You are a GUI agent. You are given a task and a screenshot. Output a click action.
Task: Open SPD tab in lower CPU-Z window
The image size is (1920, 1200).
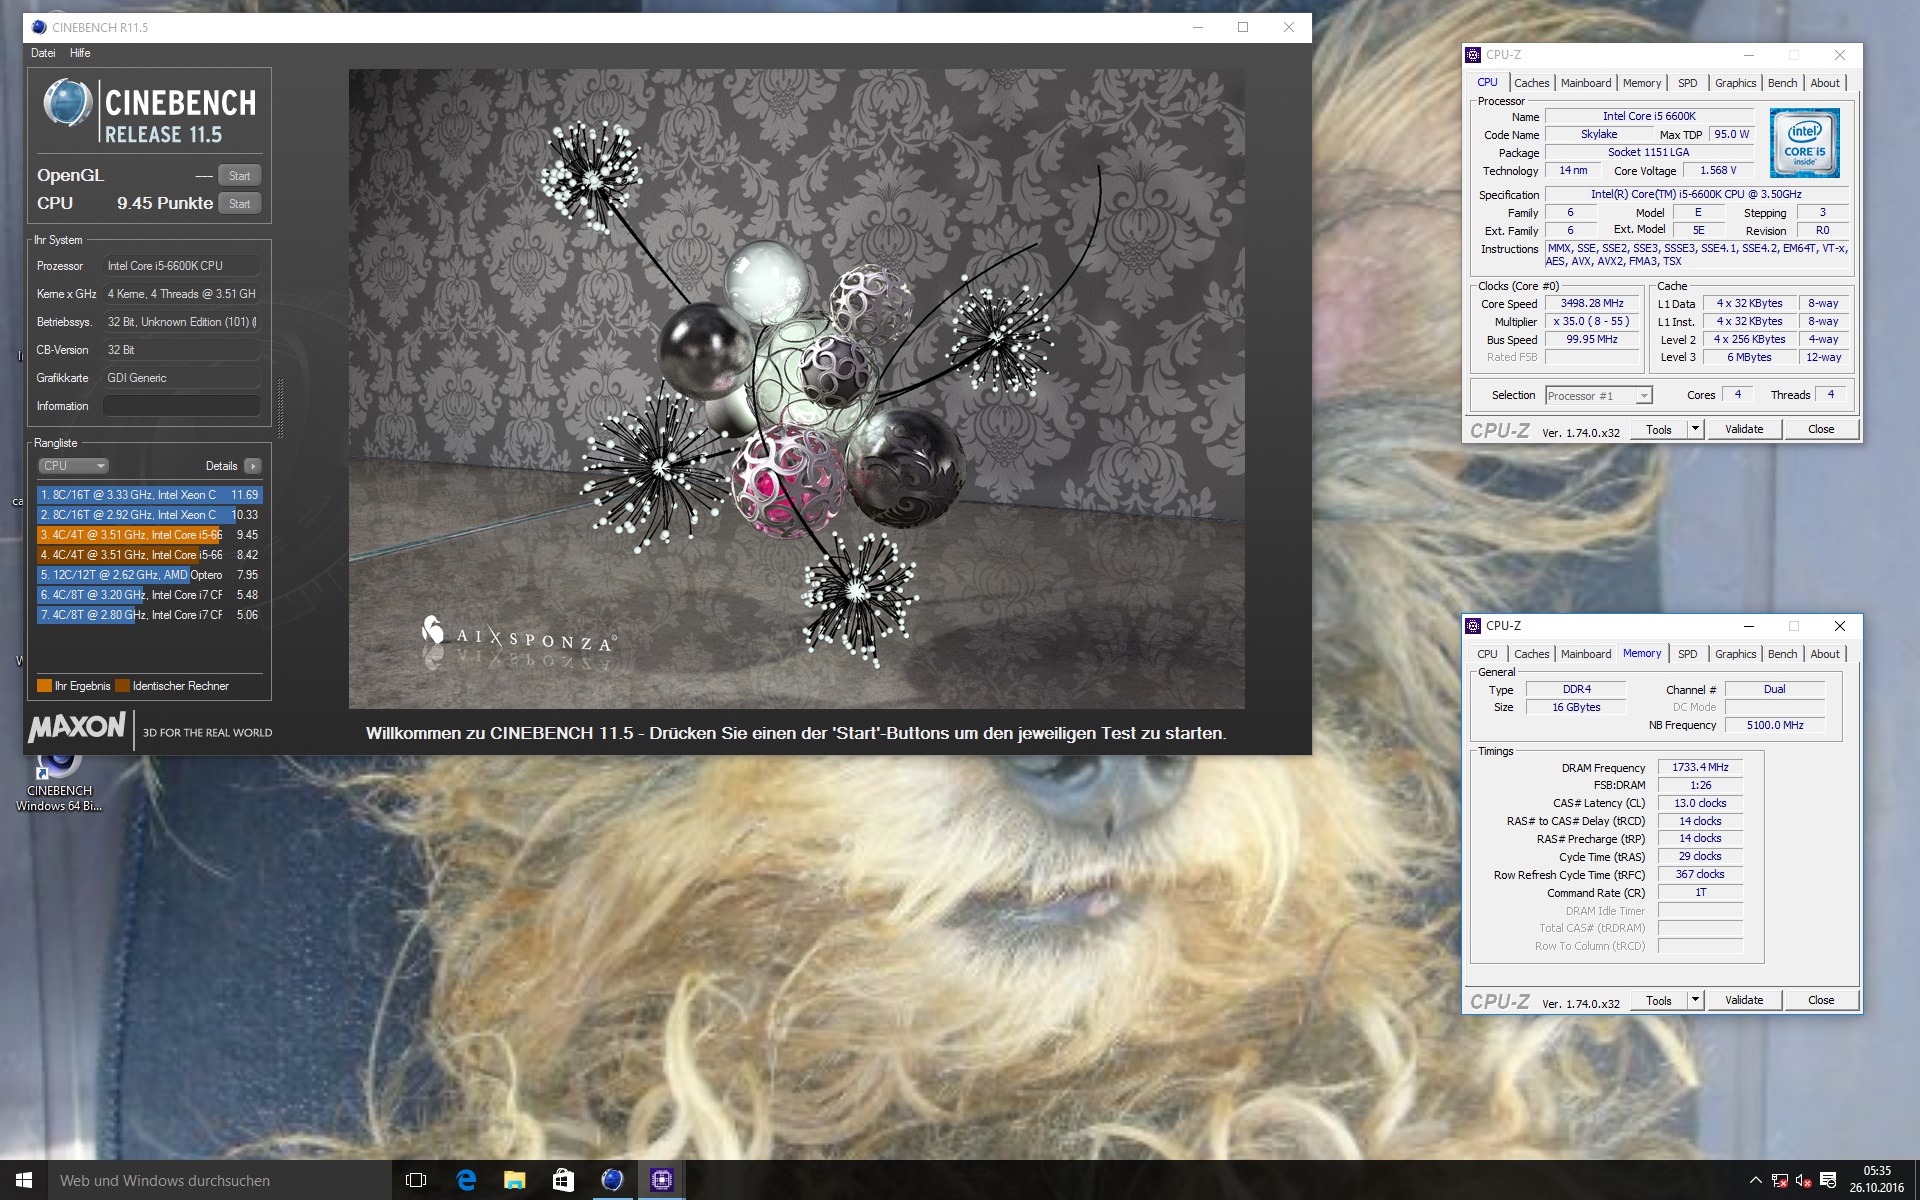coord(1688,654)
